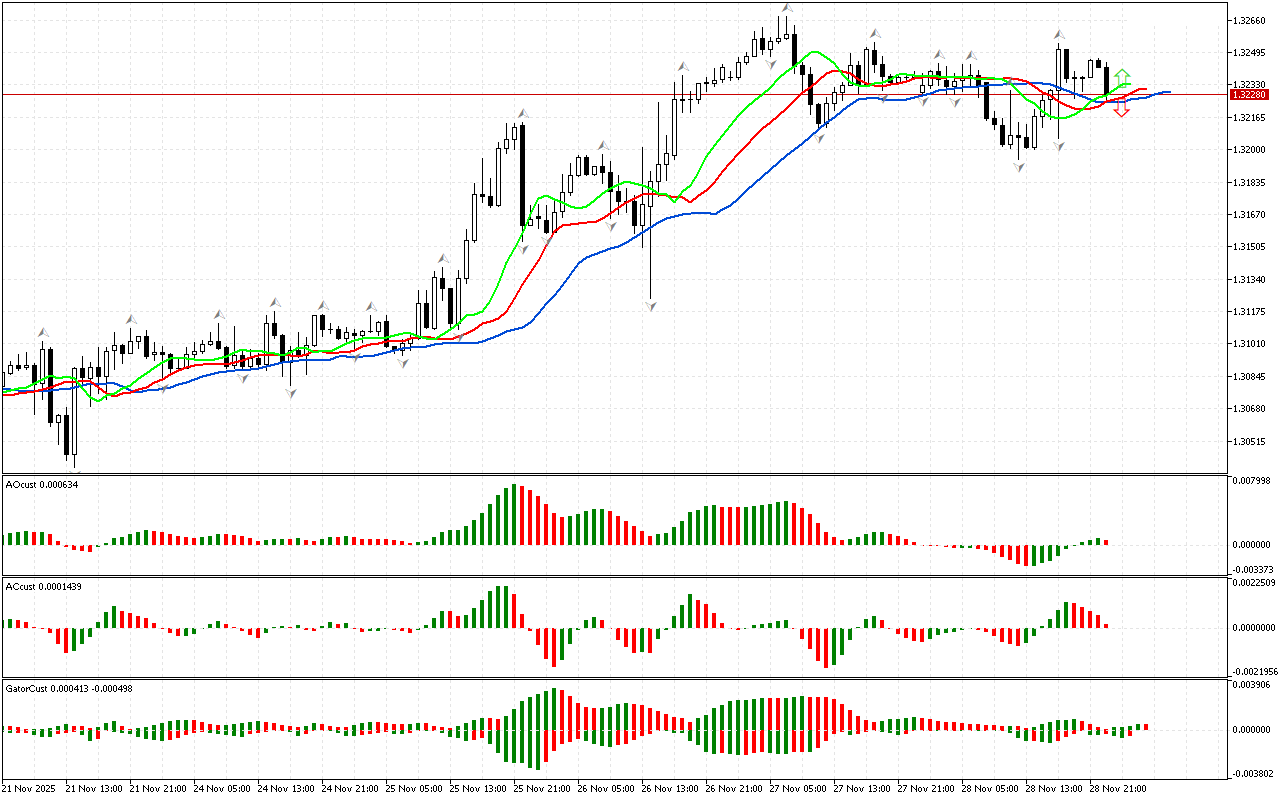
Task: Click the green up arrow signal icon
Action: [1122, 76]
